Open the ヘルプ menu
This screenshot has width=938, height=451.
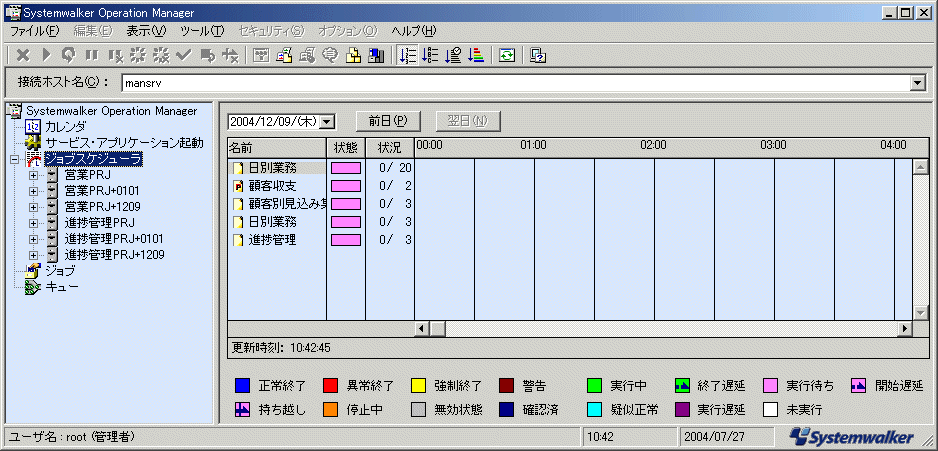coord(414,31)
